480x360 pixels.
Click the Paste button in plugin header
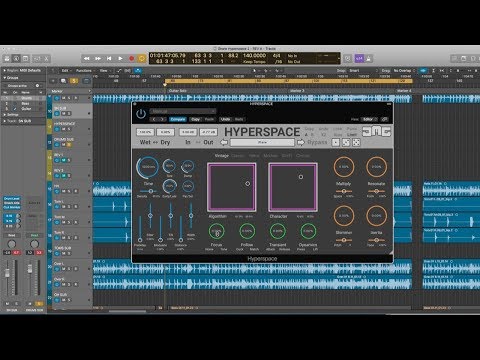209,119
